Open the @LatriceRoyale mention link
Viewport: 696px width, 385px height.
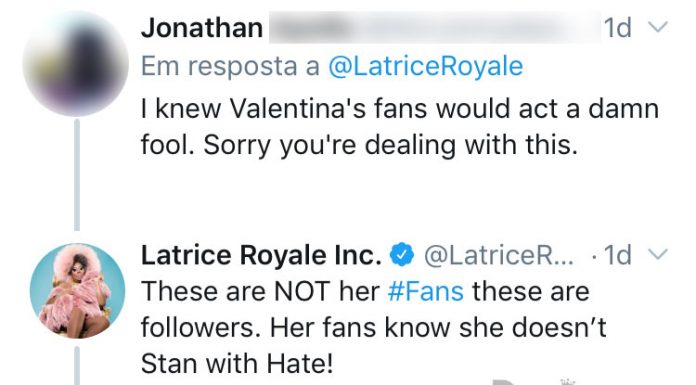[x=426, y=67]
